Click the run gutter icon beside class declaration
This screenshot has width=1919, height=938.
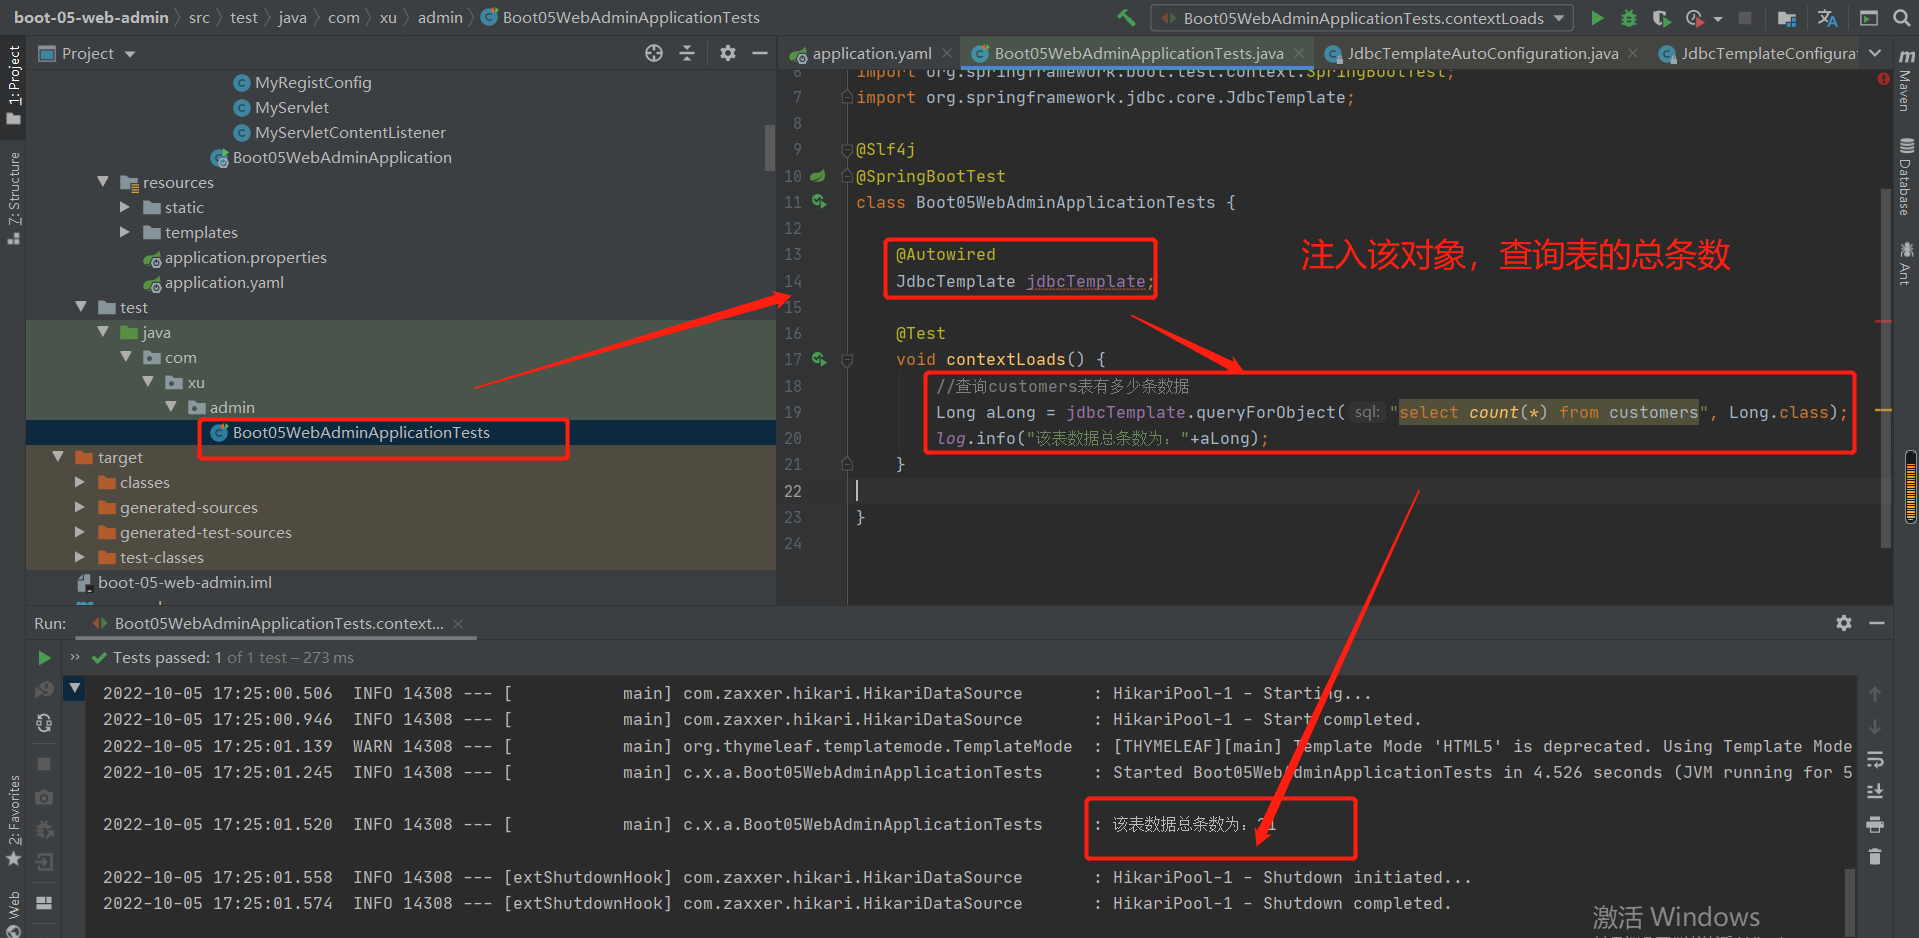click(819, 202)
